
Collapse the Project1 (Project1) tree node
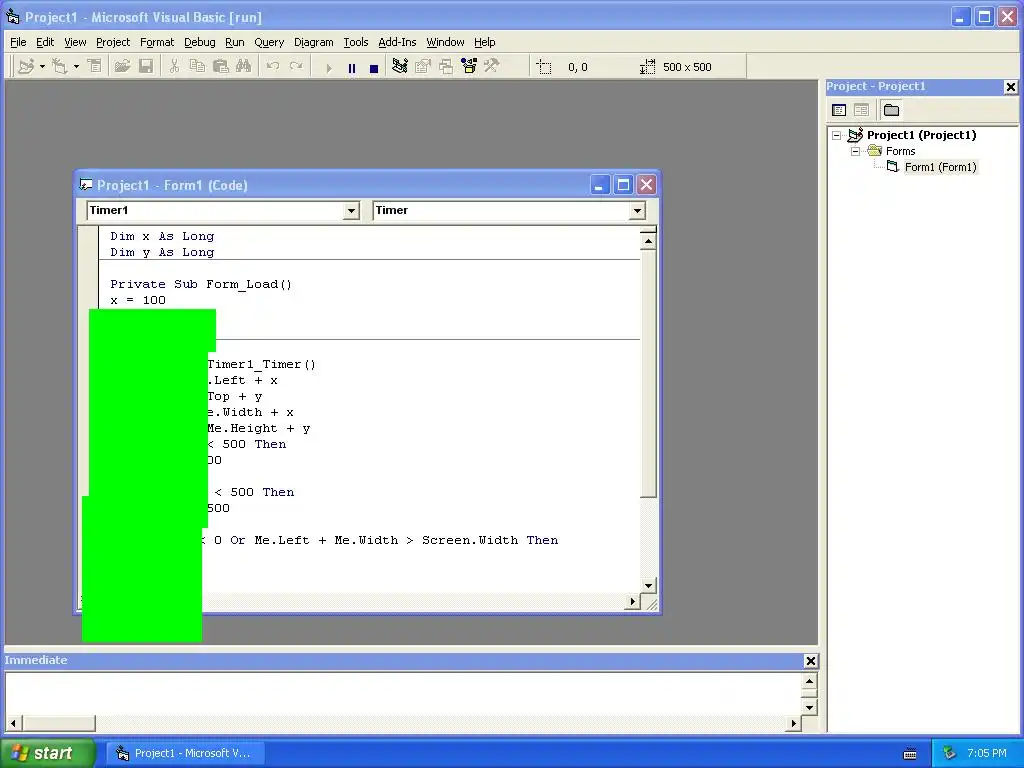pyautogui.click(x=837, y=135)
